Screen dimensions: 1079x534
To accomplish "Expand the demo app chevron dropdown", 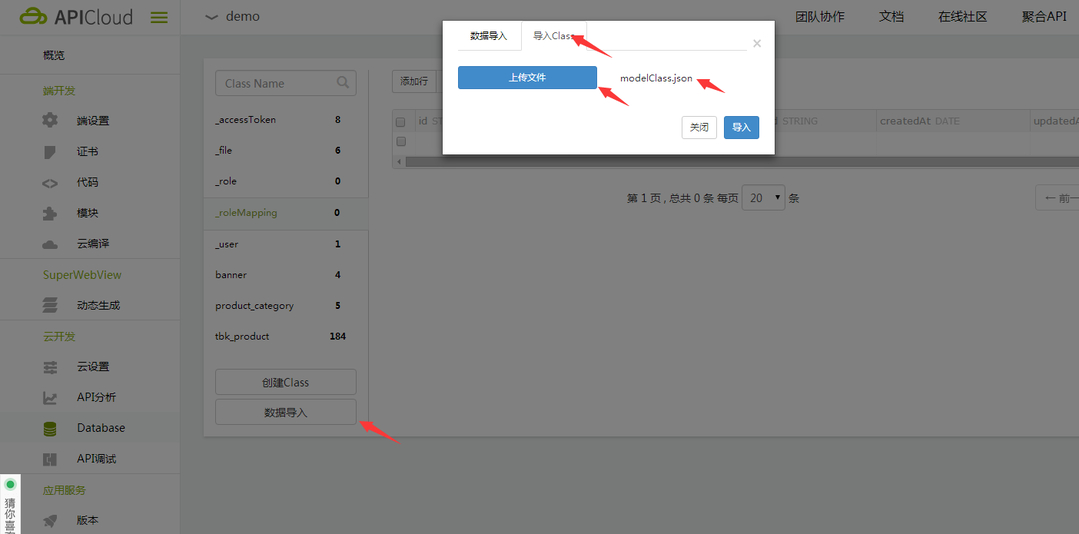I will point(212,17).
